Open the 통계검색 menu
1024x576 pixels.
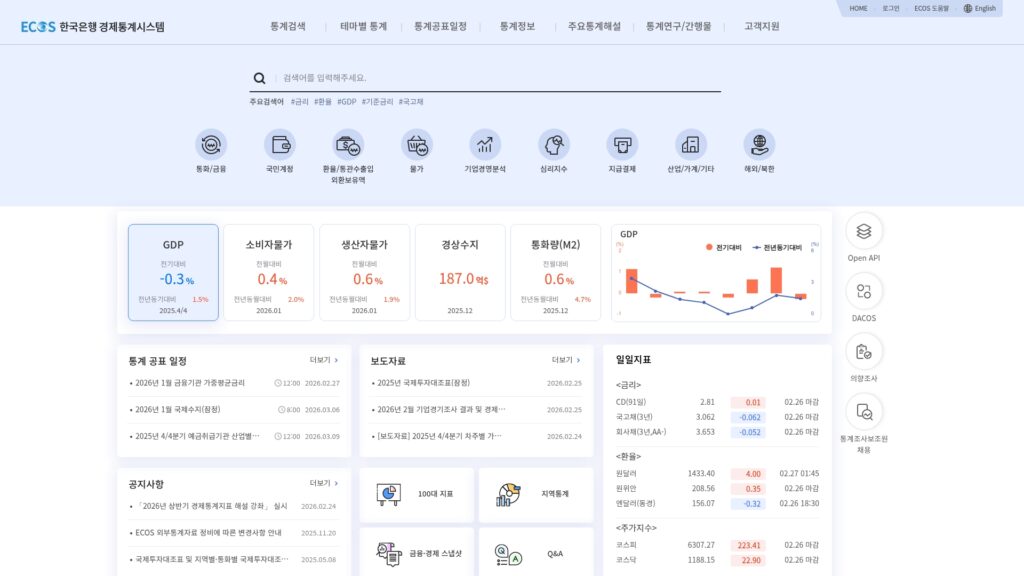pyautogui.click(x=288, y=28)
